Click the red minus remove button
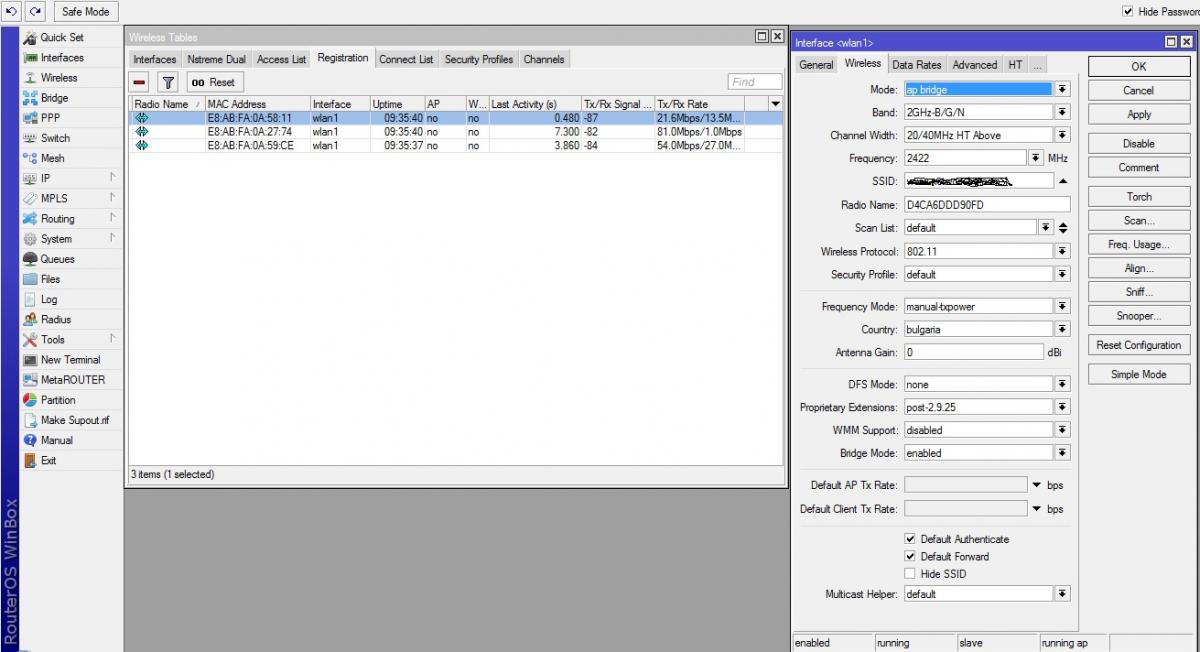The height and width of the screenshot is (652, 1200). click(x=140, y=82)
